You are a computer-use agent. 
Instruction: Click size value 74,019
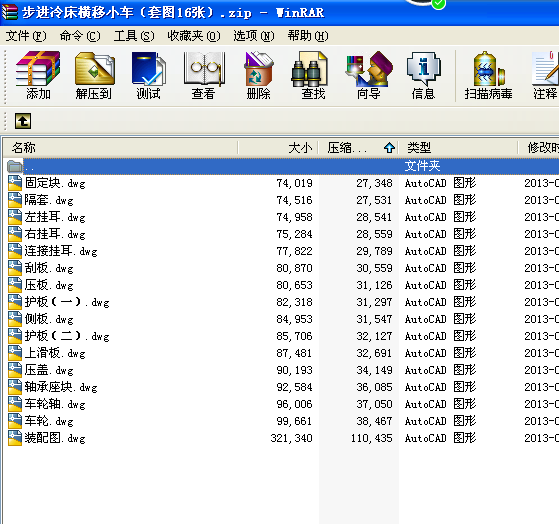pyautogui.click(x=294, y=183)
